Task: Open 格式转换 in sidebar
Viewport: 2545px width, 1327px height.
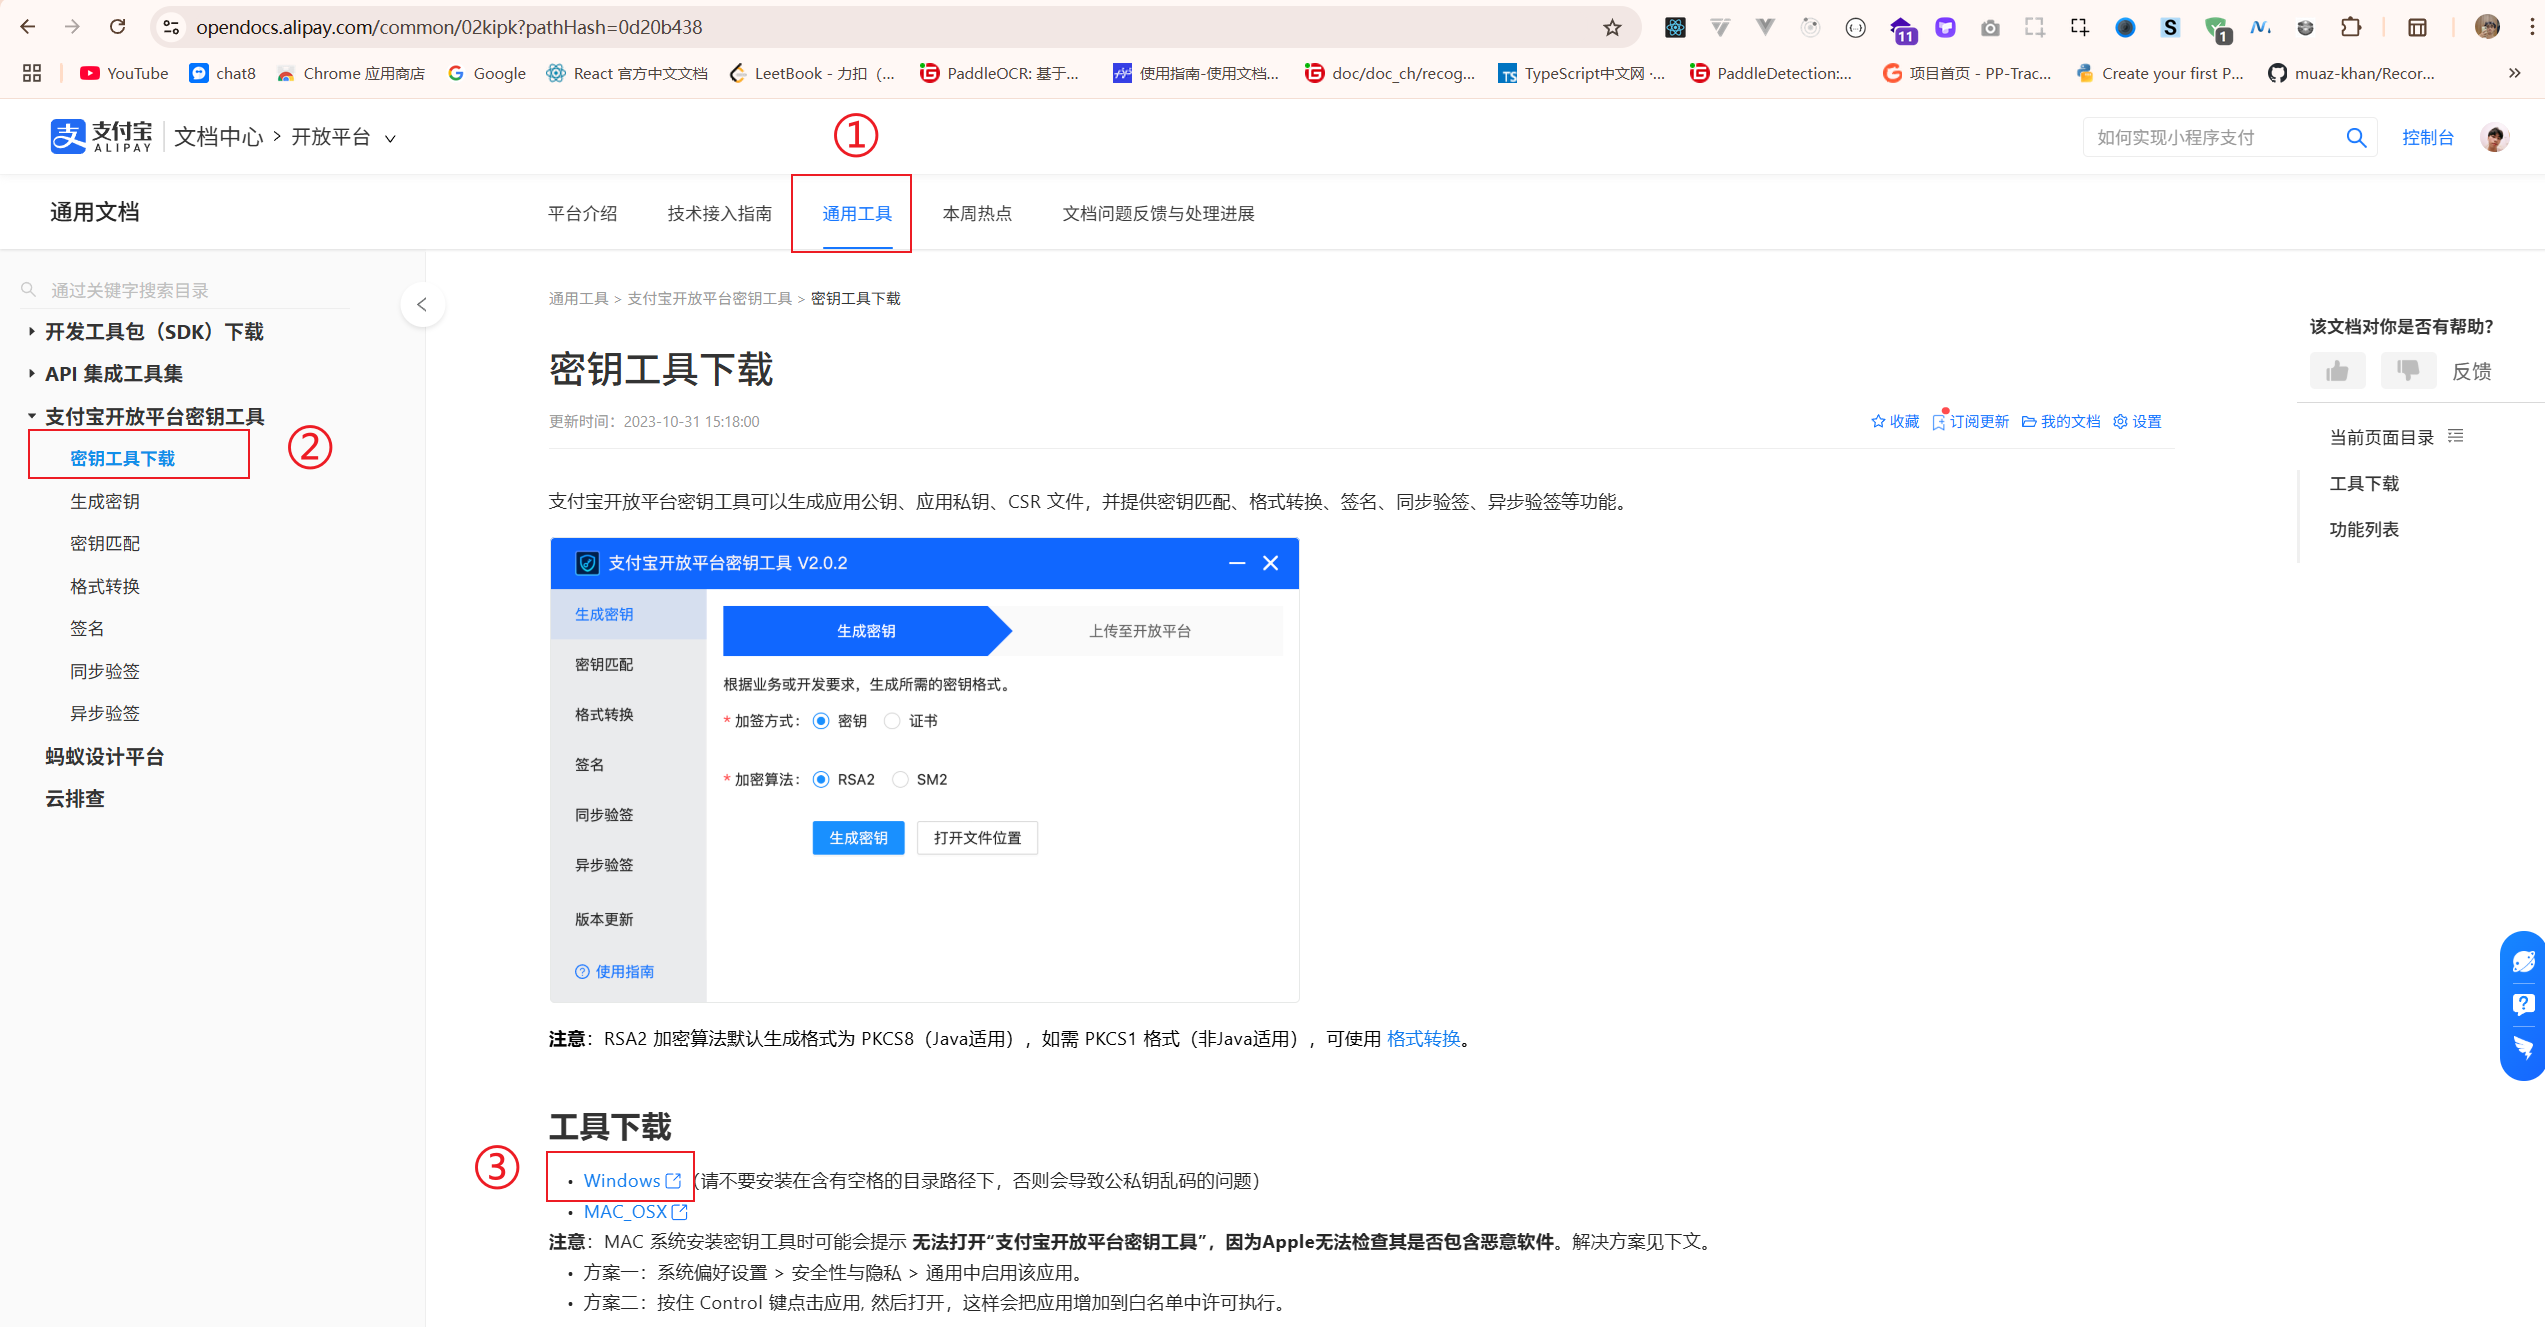Action: [x=104, y=586]
